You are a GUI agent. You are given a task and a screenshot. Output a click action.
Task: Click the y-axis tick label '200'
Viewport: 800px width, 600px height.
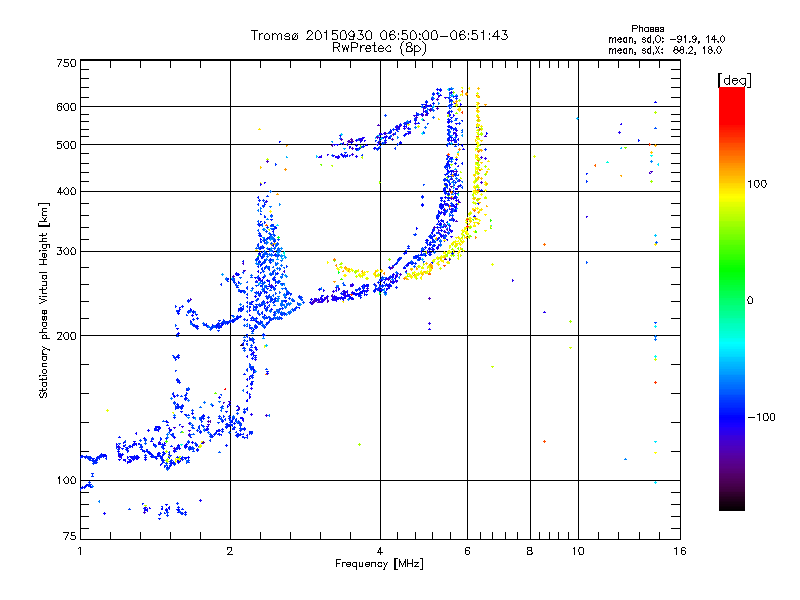[x=66, y=336]
